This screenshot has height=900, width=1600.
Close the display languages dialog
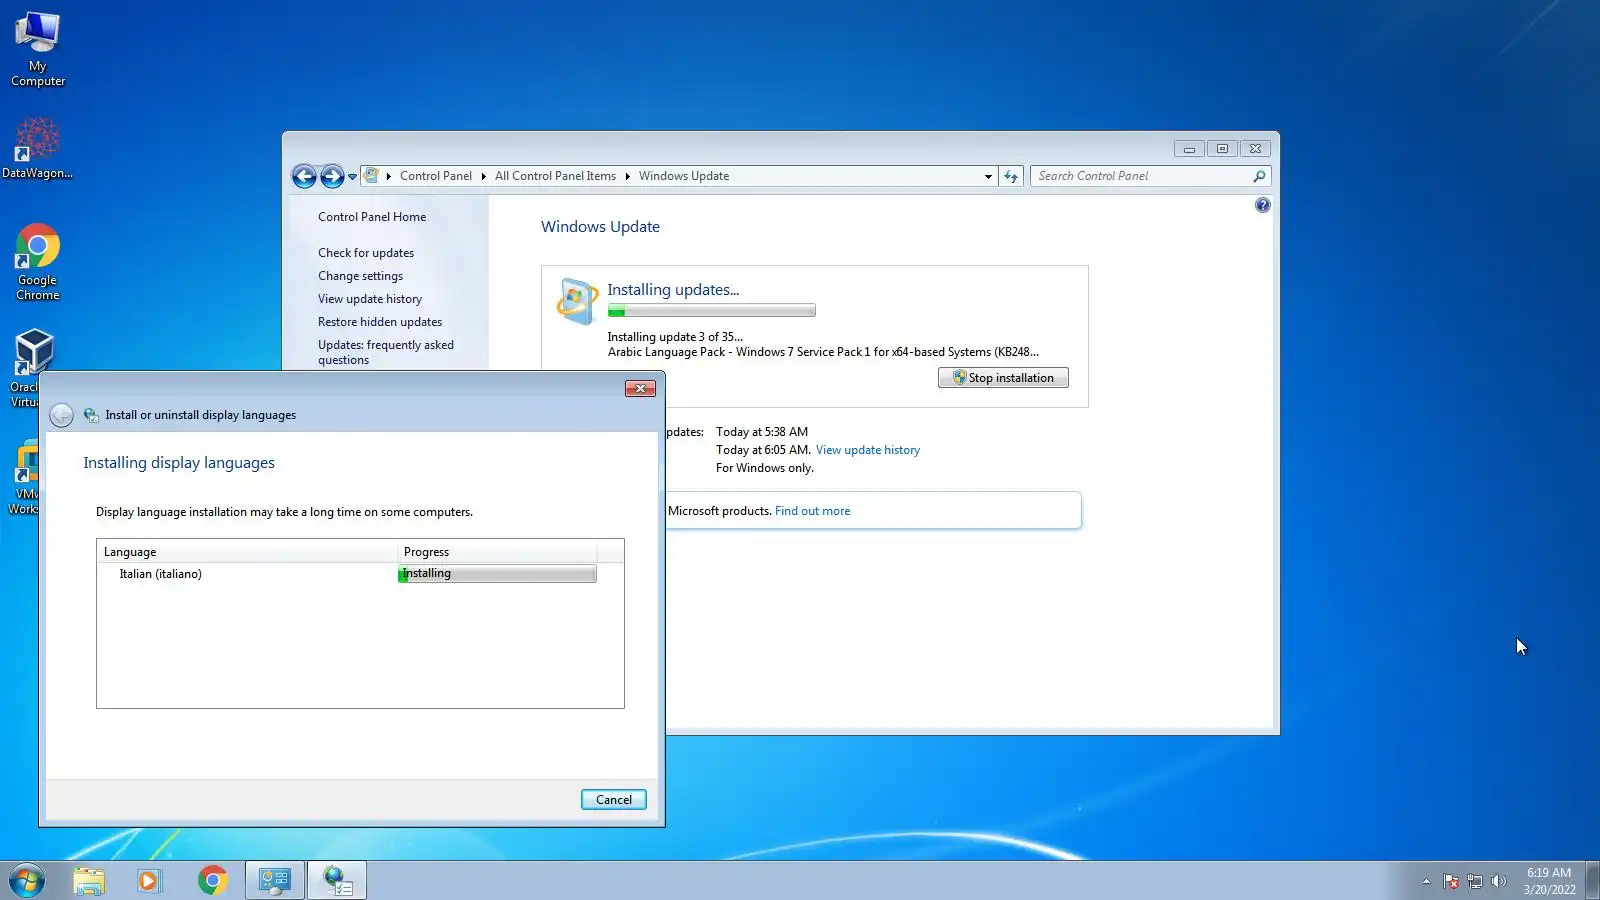click(x=640, y=389)
